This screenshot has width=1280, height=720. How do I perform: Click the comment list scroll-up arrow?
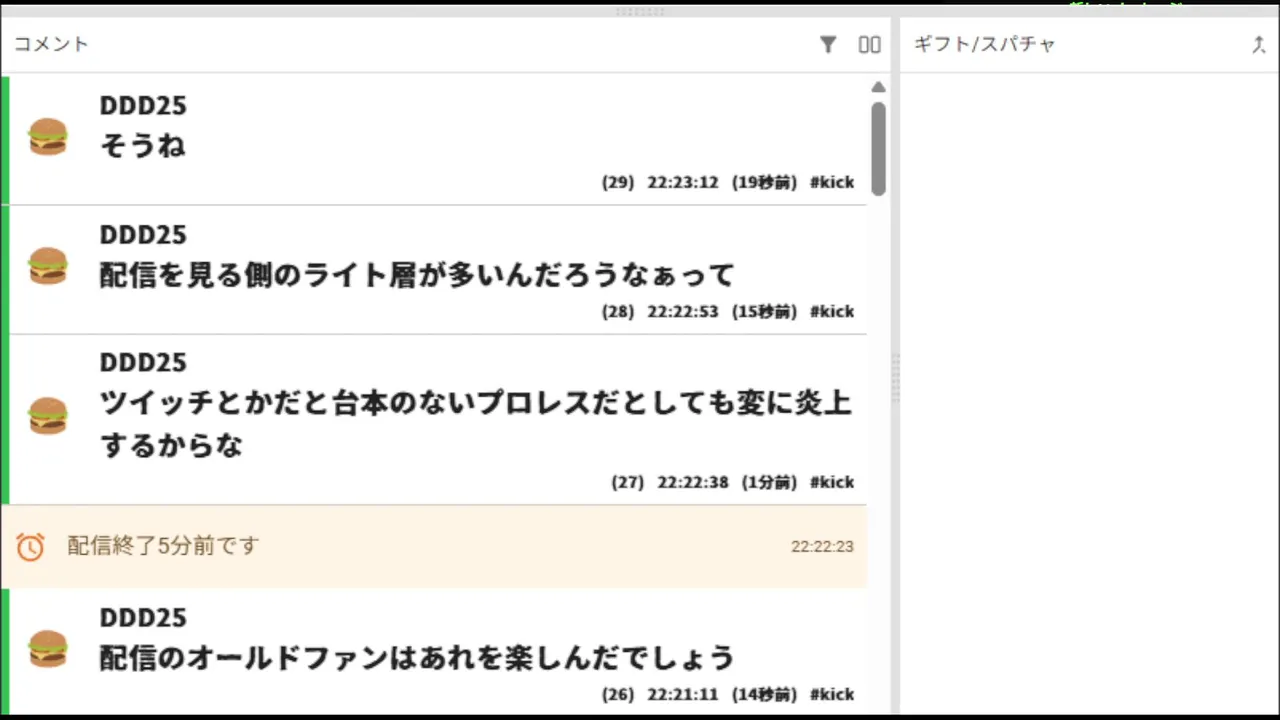tap(878, 87)
